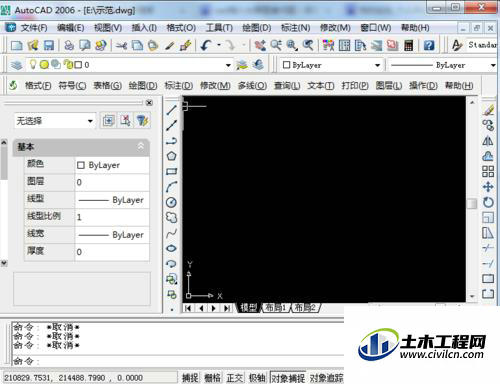Select the Arc draw tool
The height and width of the screenshot is (384, 500).
coord(172,187)
